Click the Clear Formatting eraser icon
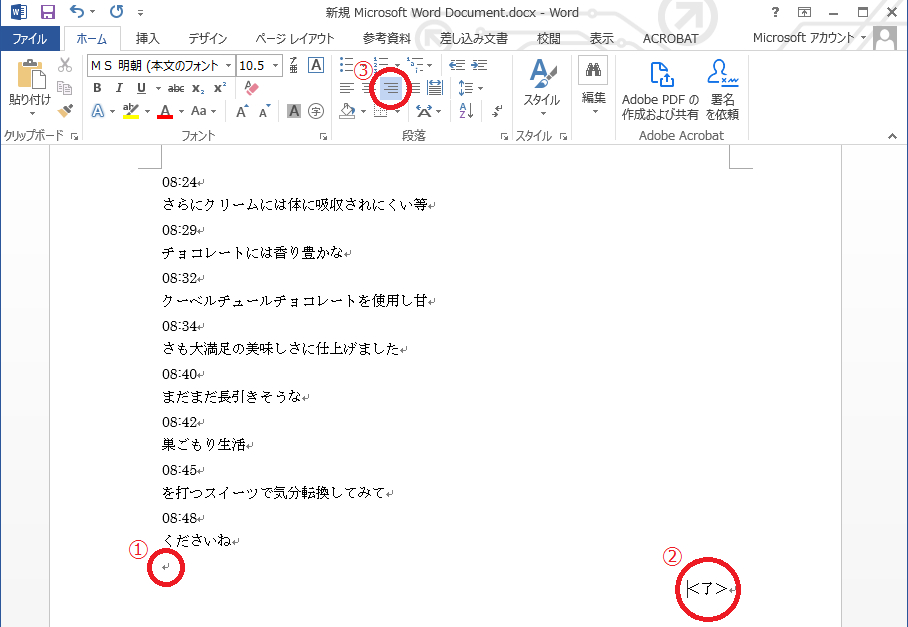The height and width of the screenshot is (627, 908). coord(251,88)
